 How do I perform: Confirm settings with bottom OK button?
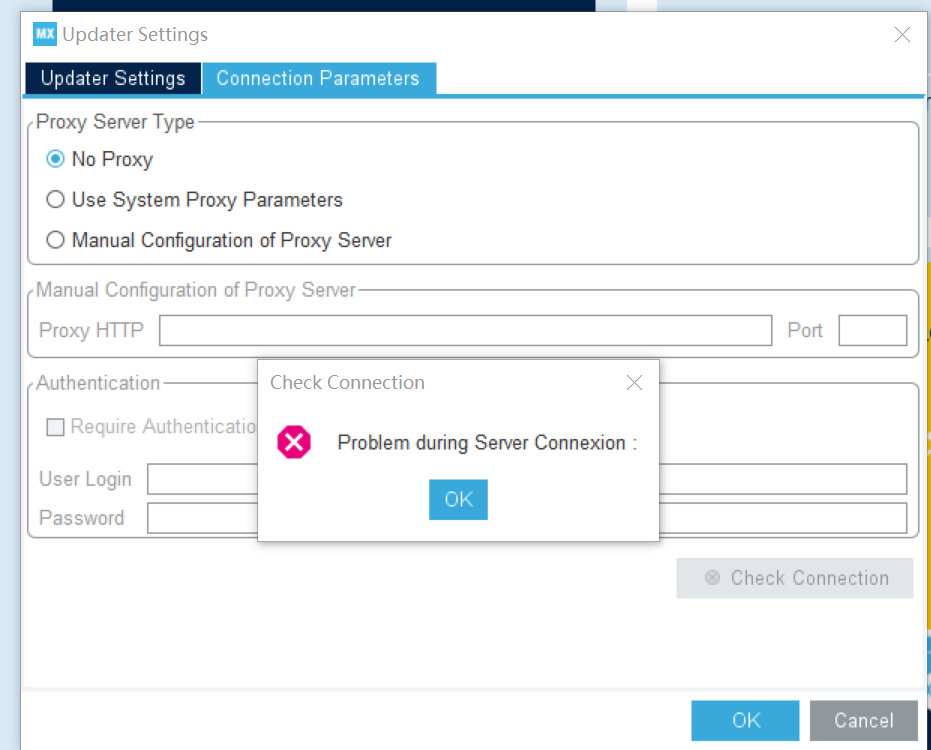(745, 720)
